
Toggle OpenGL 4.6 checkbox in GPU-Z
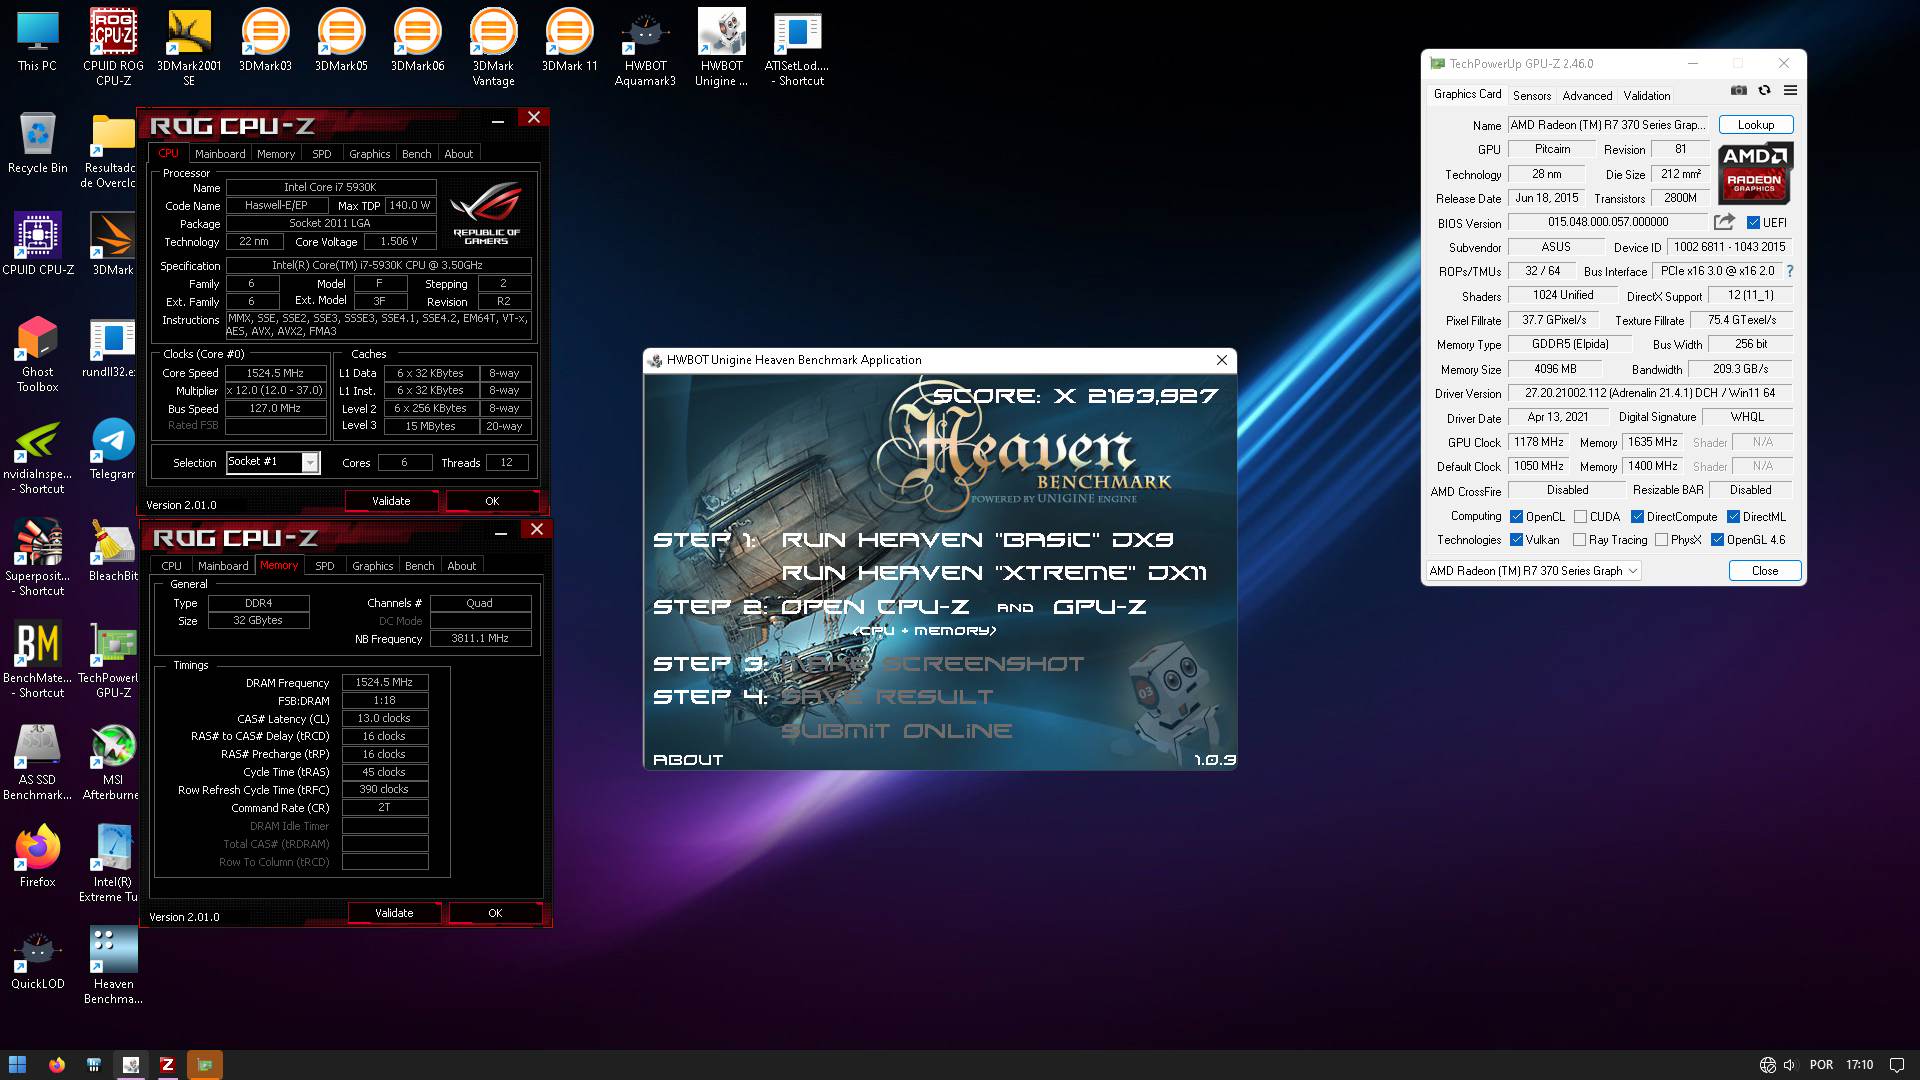(x=1717, y=540)
